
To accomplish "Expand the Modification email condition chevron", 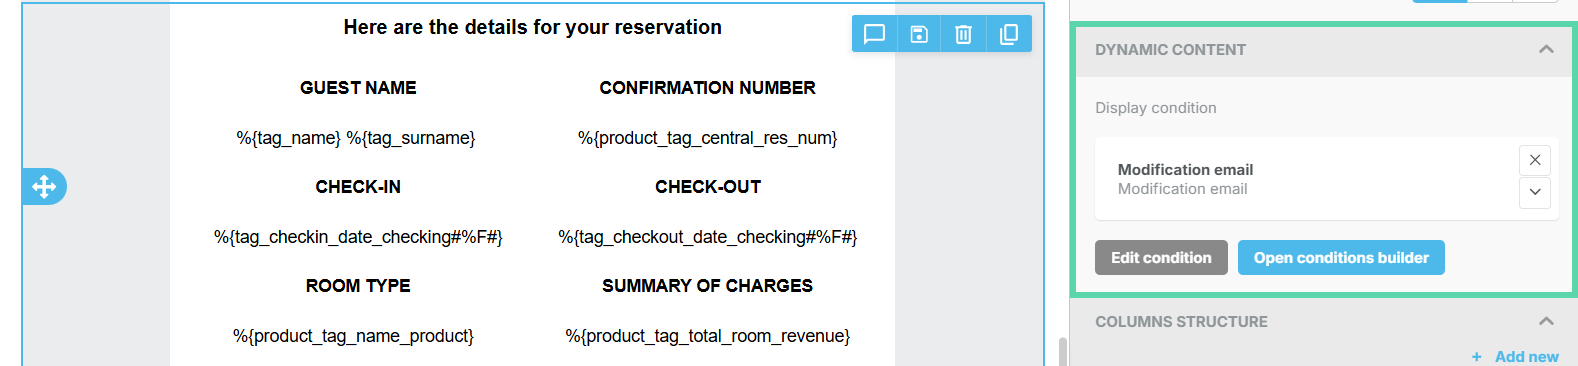I will point(1535,192).
